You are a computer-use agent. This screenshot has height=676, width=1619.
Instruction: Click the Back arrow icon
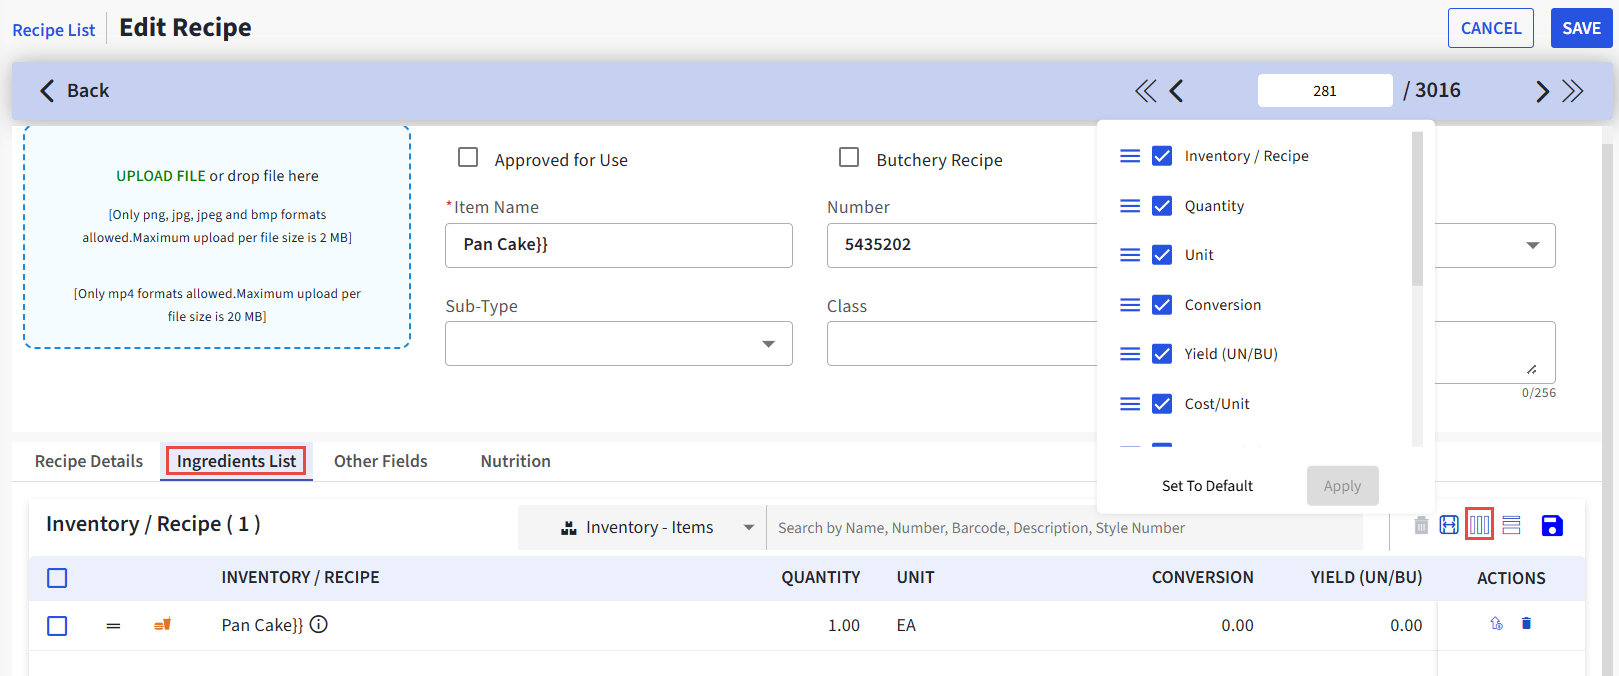tap(47, 91)
